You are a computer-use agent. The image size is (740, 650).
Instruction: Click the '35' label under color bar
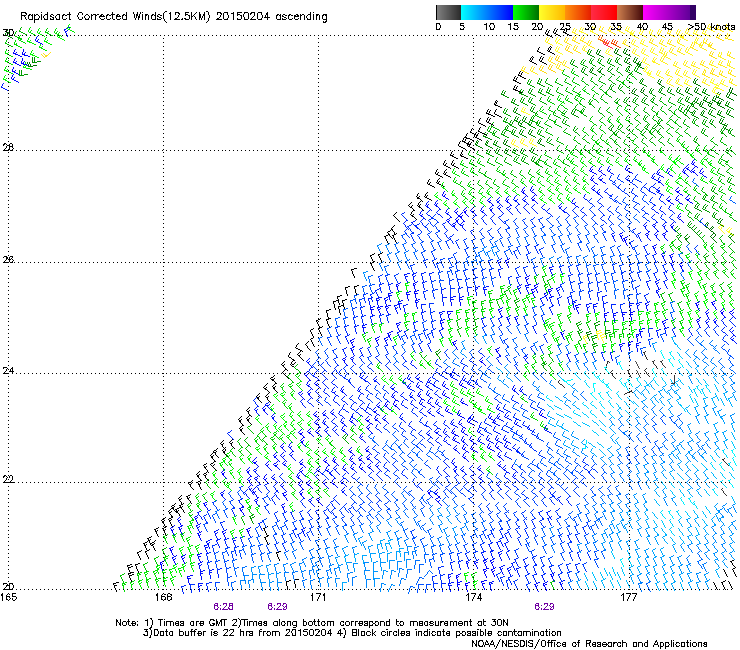click(x=616, y=27)
